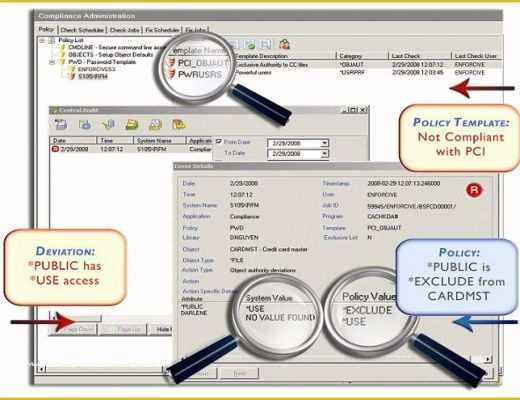Sort by Last Check column header
The width and height of the screenshot is (520, 400).
tap(419, 56)
